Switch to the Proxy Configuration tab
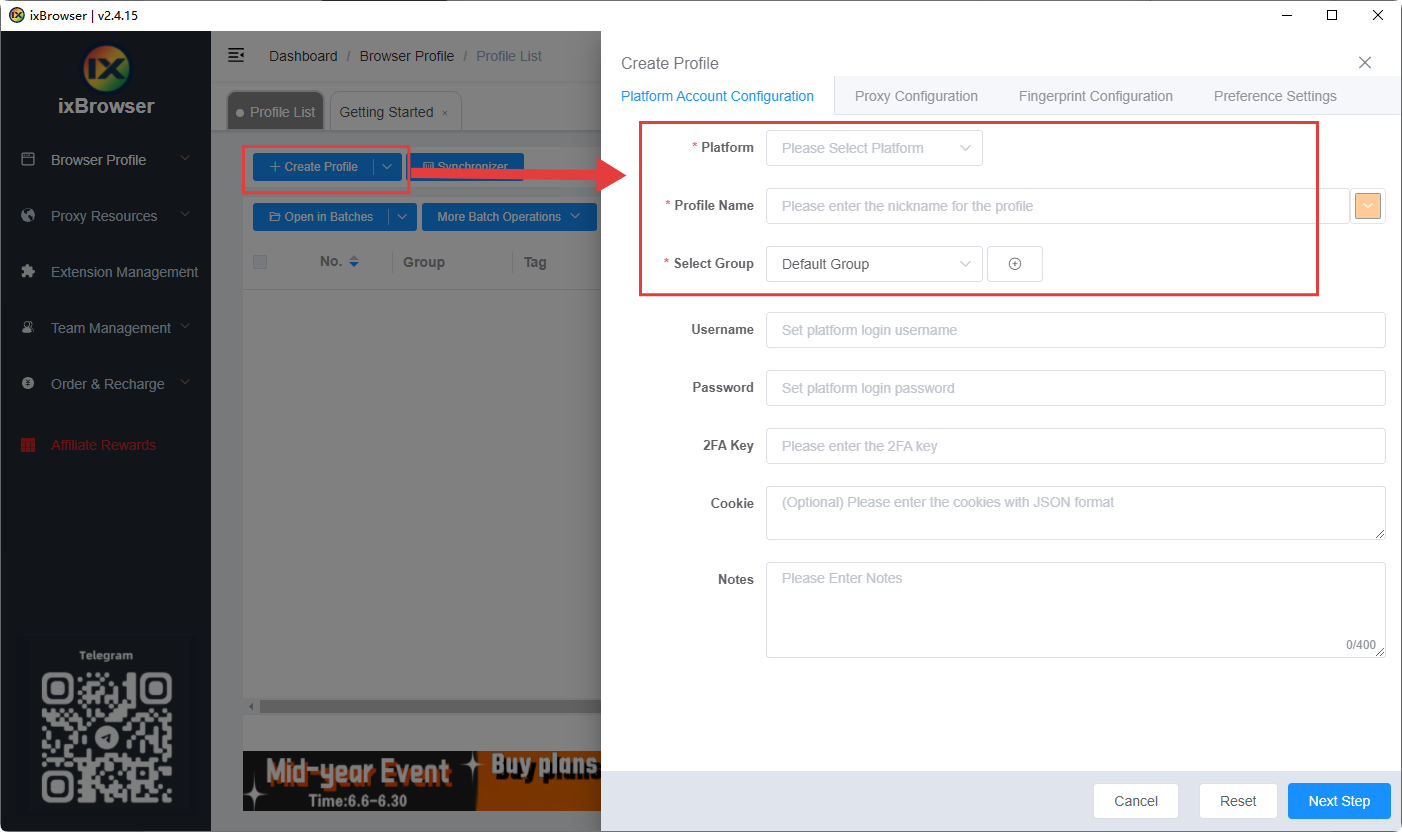The image size is (1402, 832). click(x=916, y=96)
